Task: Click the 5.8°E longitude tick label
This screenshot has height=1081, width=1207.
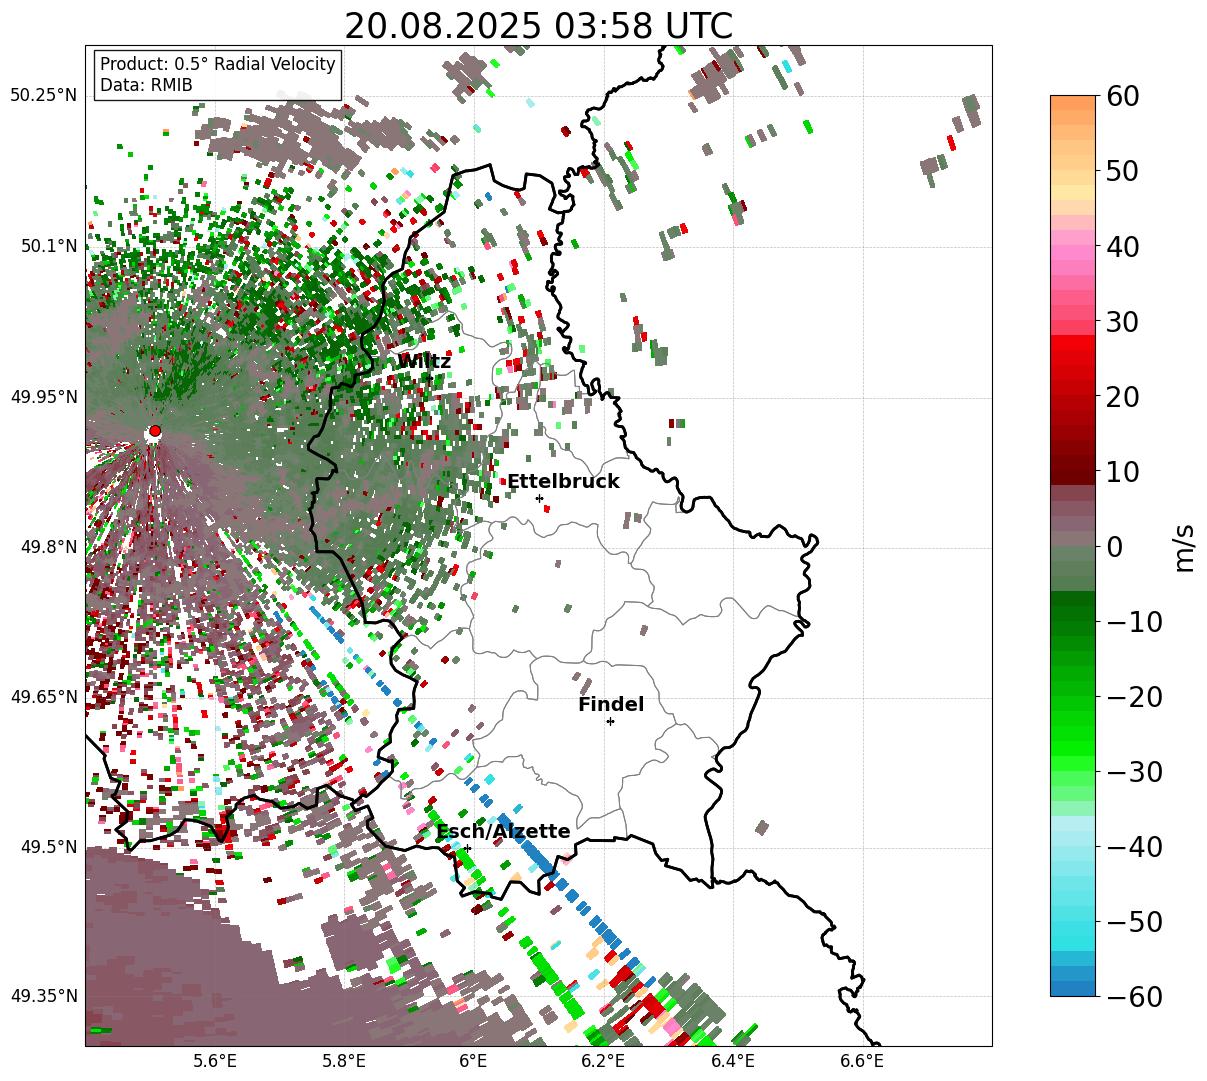Action: coord(344,1061)
